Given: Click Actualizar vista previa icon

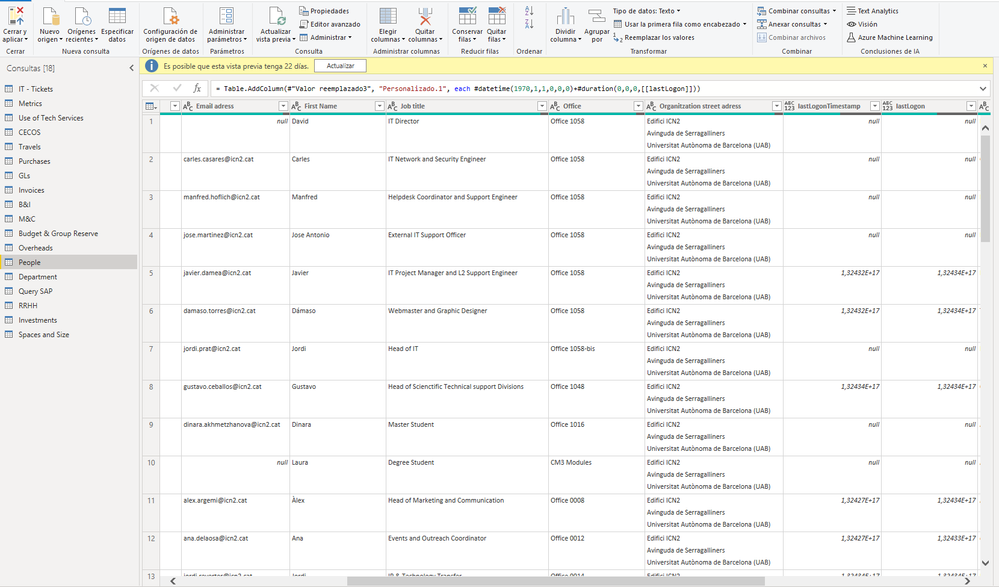Looking at the screenshot, I should click(276, 17).
